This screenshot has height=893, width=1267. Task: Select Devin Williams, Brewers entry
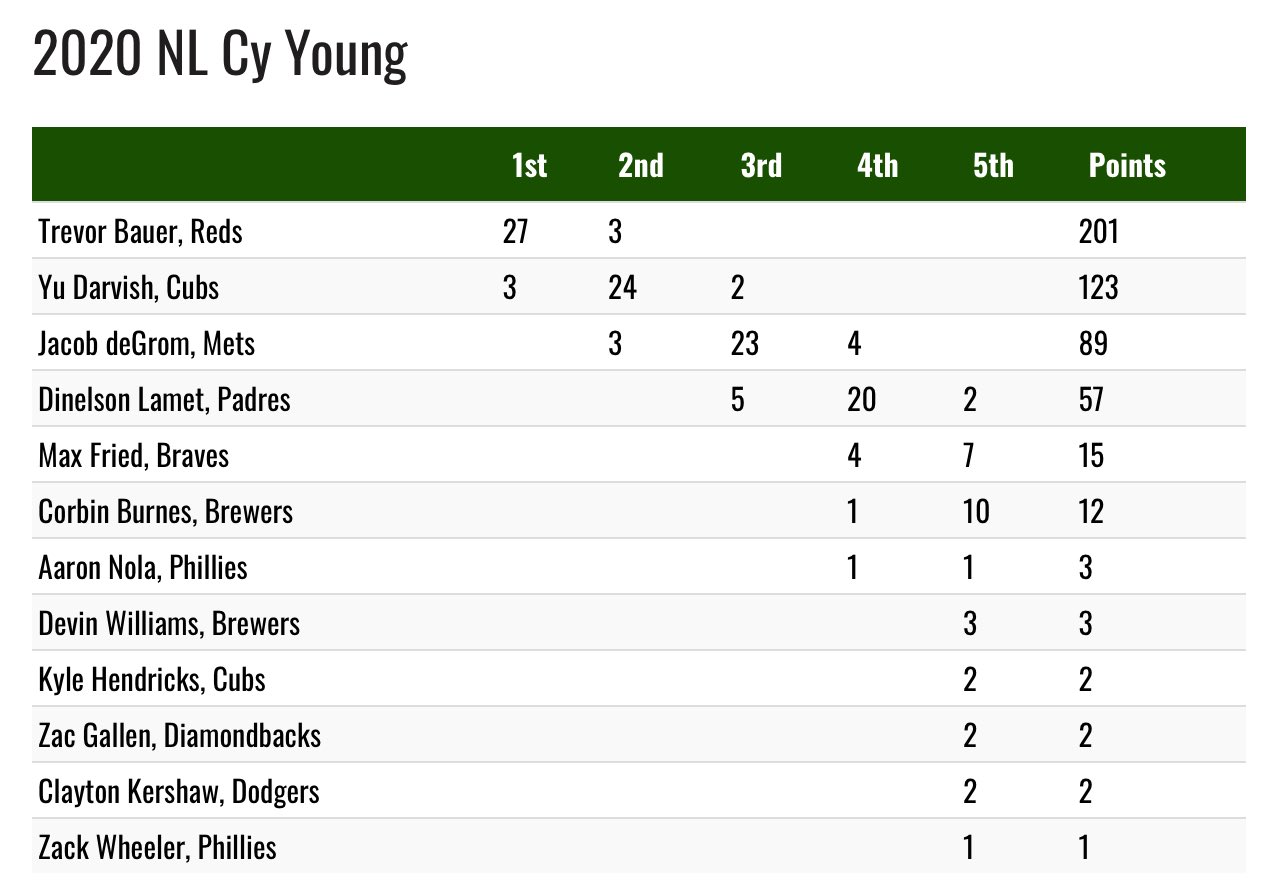pyautogui.click(x=168, y=624)
